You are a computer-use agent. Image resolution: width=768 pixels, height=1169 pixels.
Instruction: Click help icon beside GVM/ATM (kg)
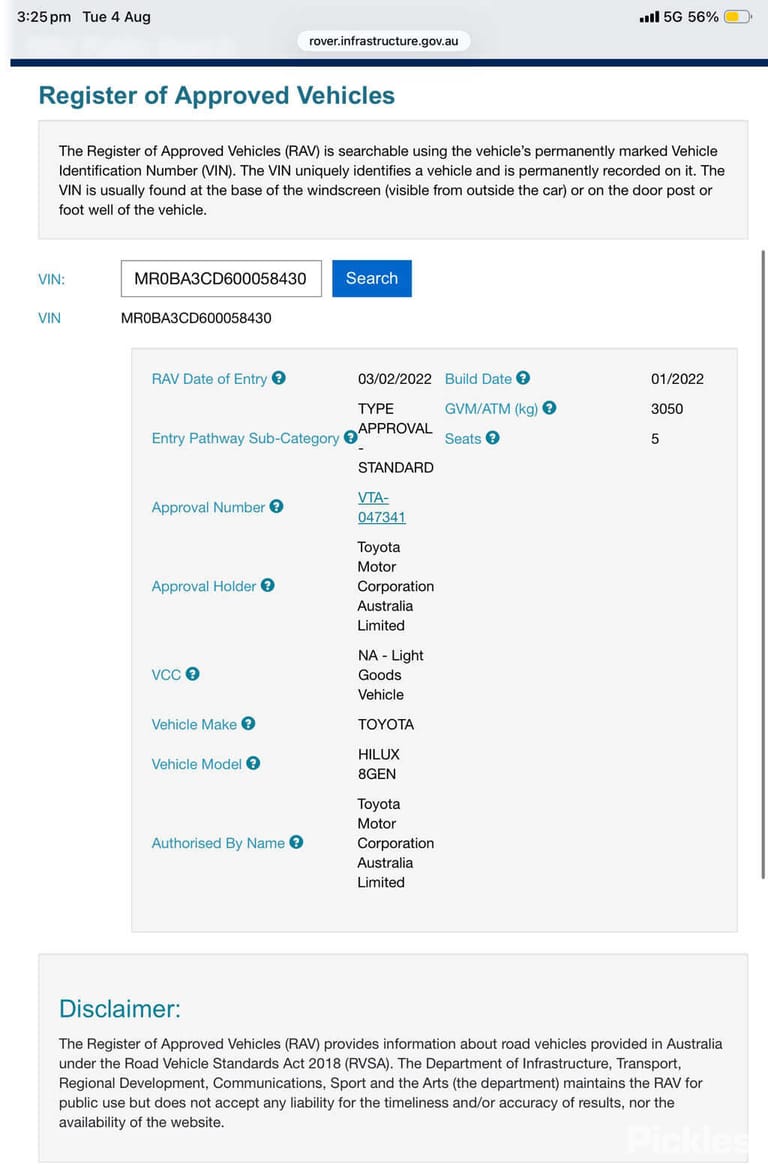point(550,408)
